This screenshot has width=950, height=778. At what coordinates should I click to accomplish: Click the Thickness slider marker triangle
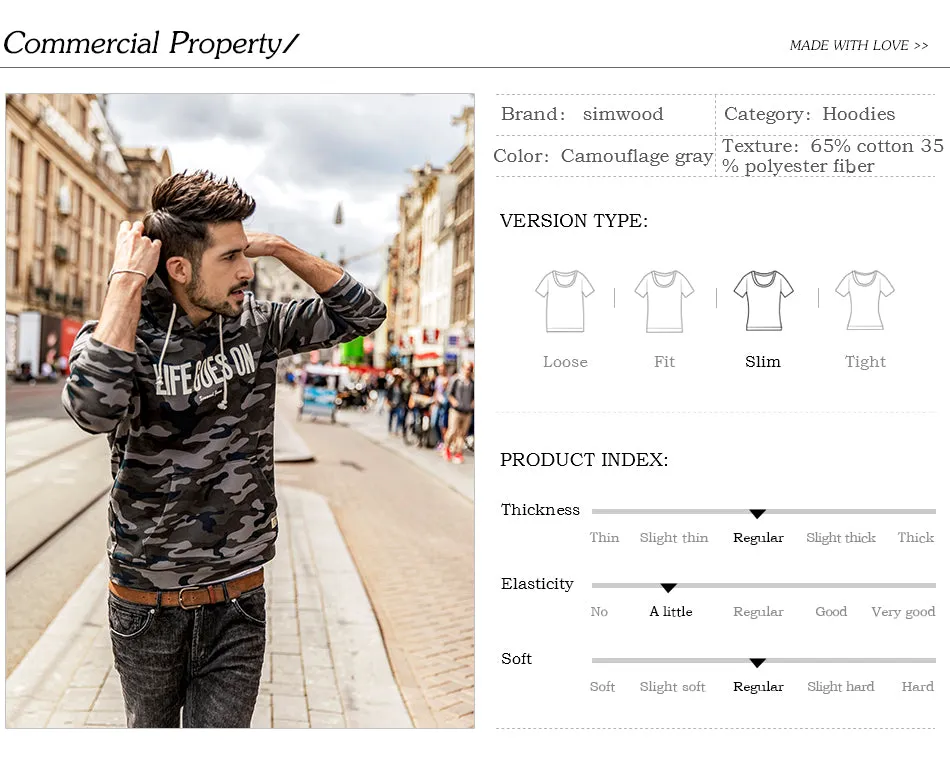757,514
